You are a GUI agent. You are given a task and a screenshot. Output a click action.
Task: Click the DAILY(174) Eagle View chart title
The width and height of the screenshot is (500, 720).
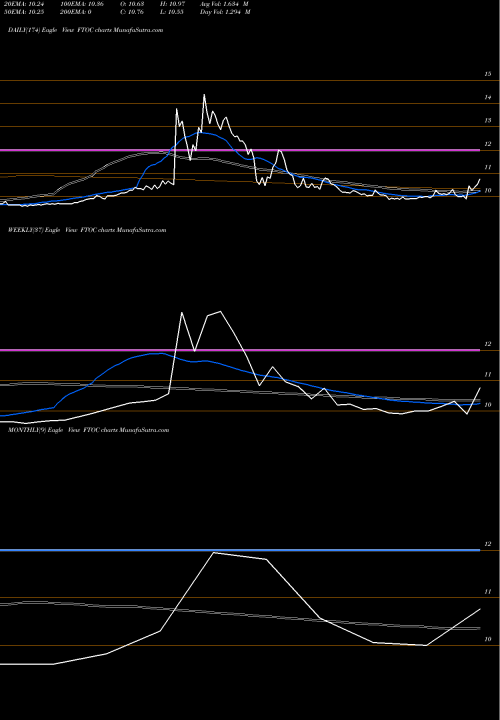[85, 30]
